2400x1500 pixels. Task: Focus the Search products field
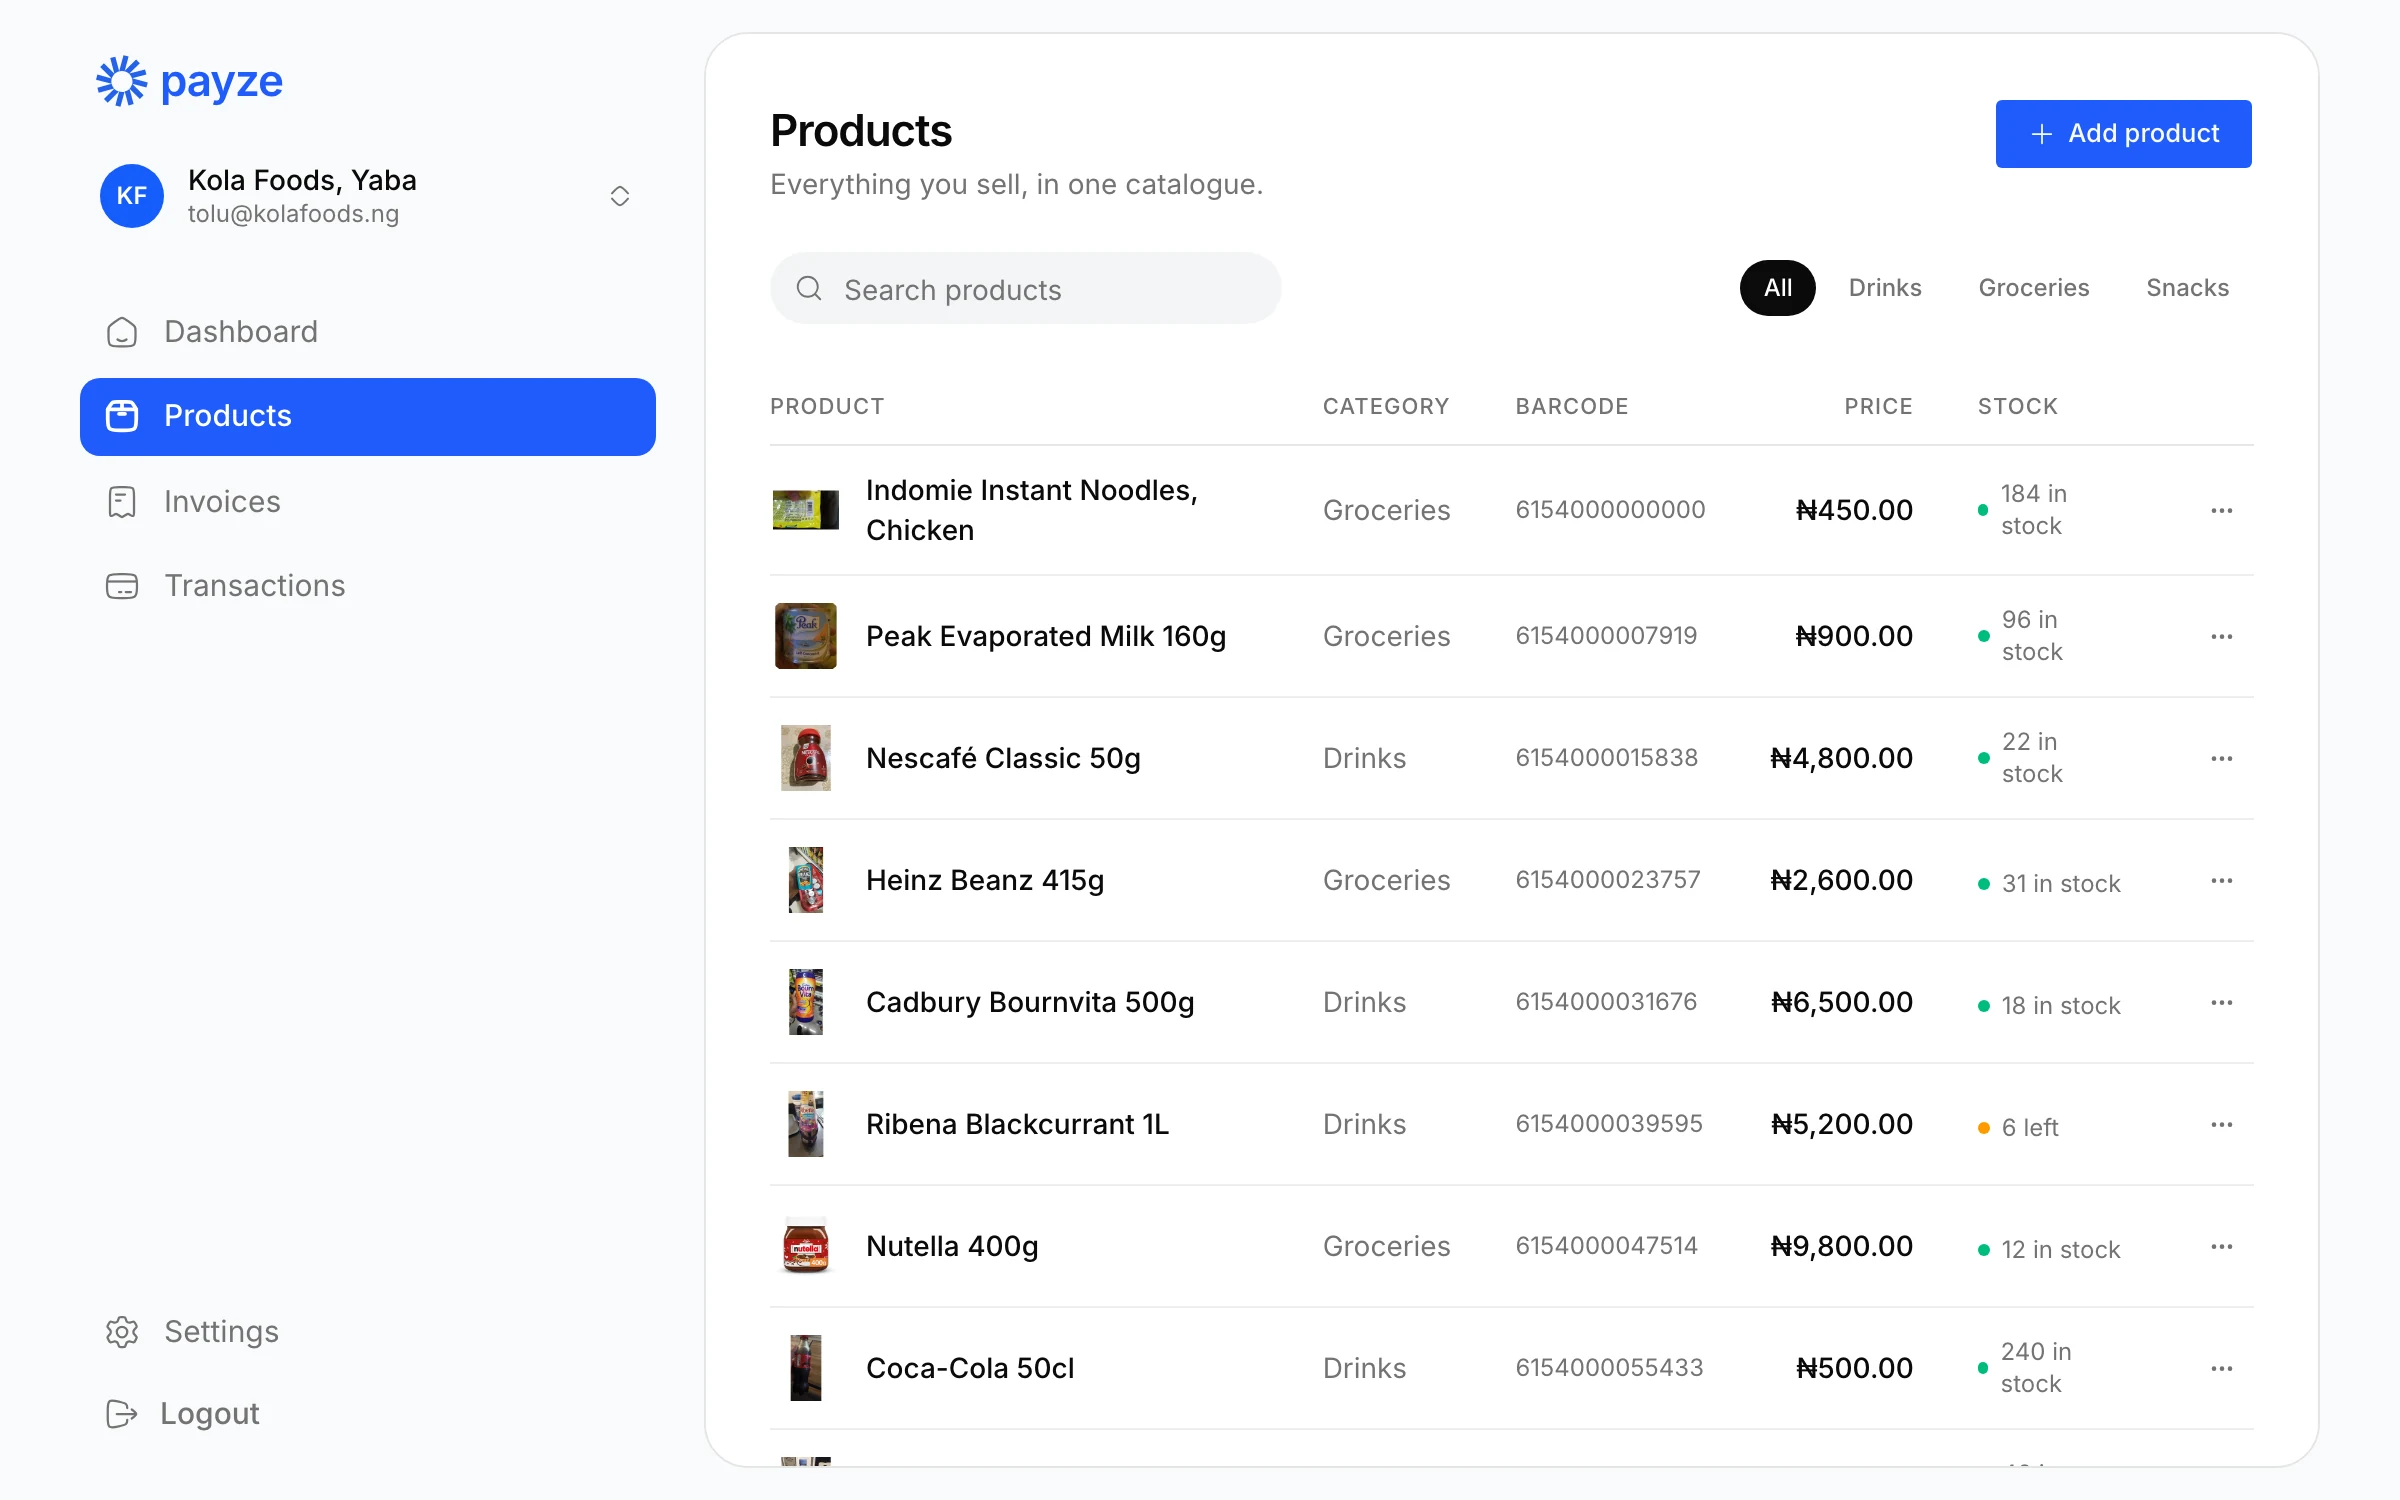click(x=1025, y=289)
